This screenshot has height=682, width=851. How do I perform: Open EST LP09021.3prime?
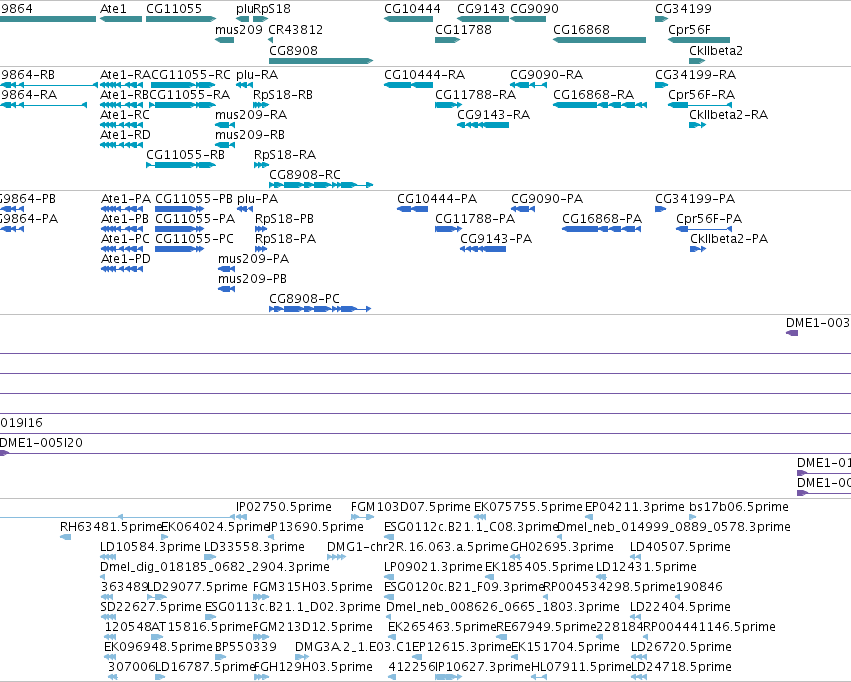[x=433, y=567]
